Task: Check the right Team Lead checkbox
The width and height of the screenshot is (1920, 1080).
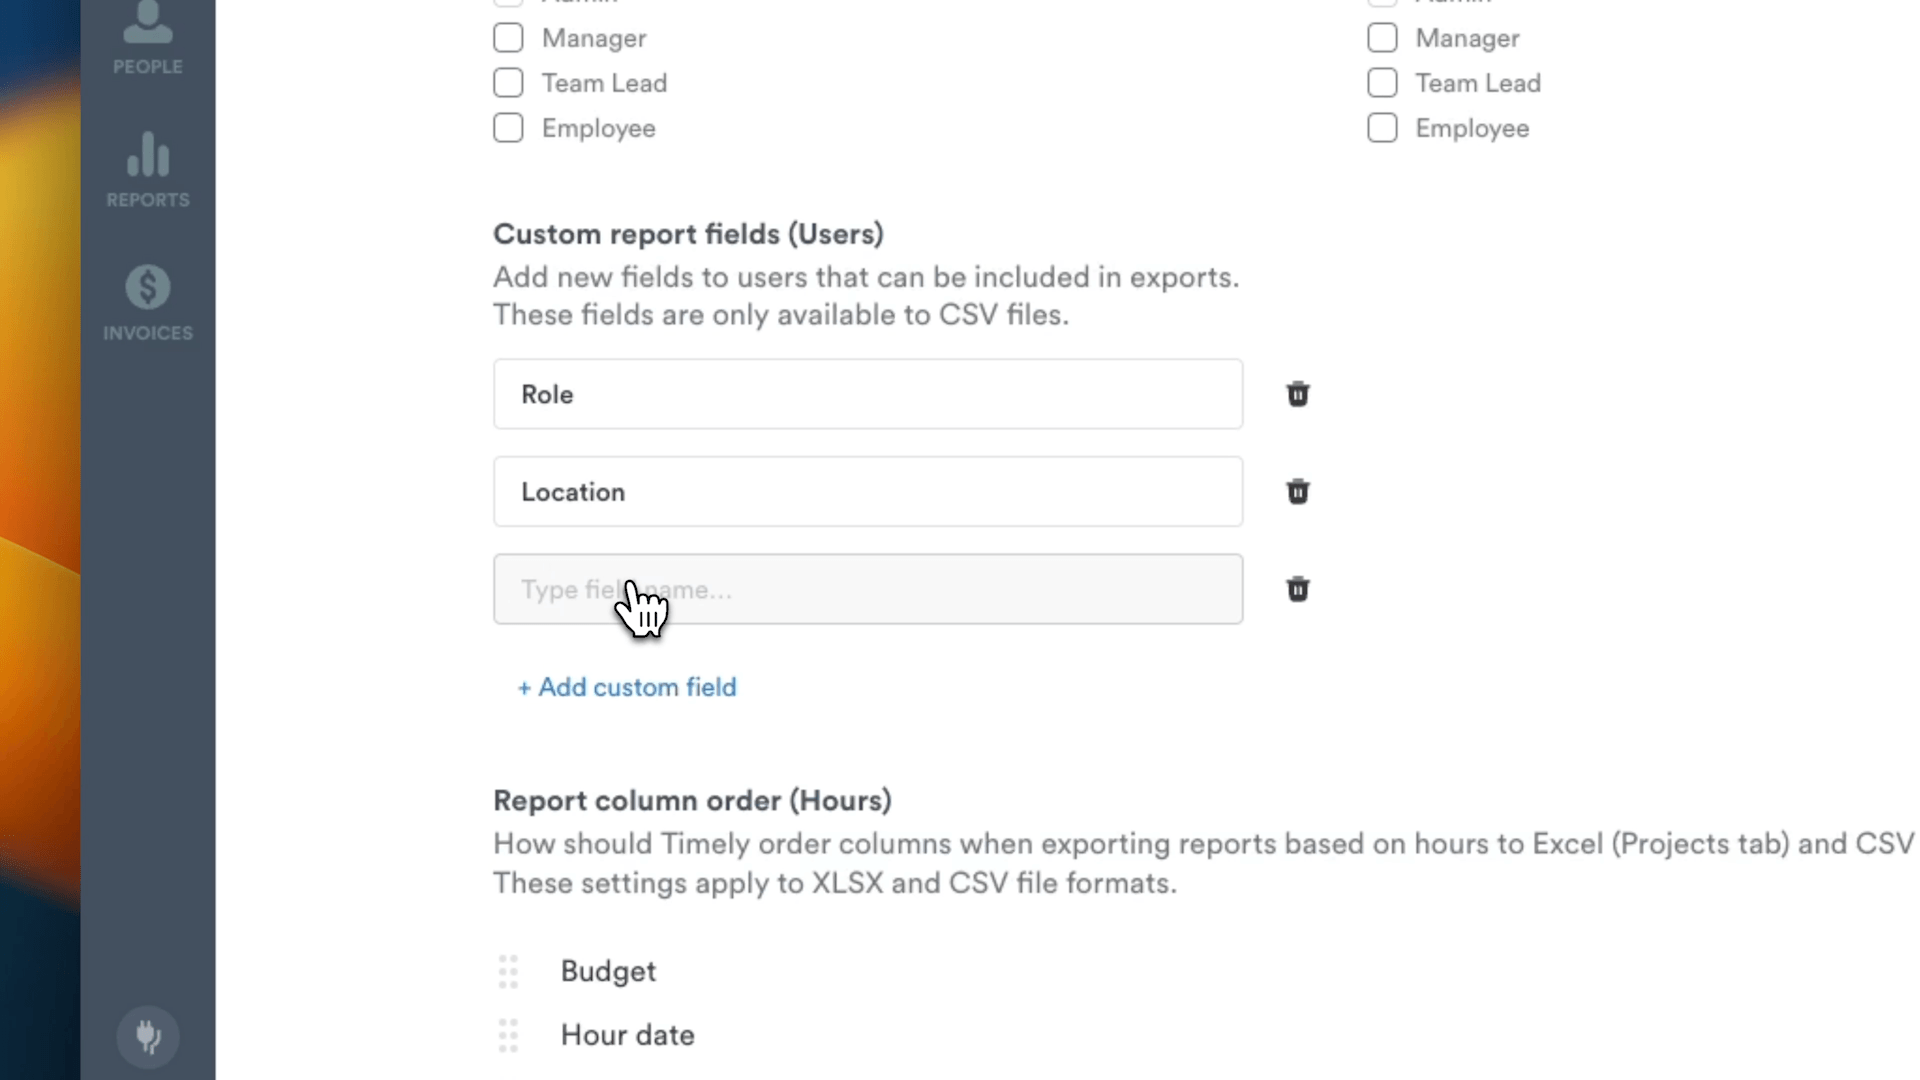Action: (x=1382, y=83)
